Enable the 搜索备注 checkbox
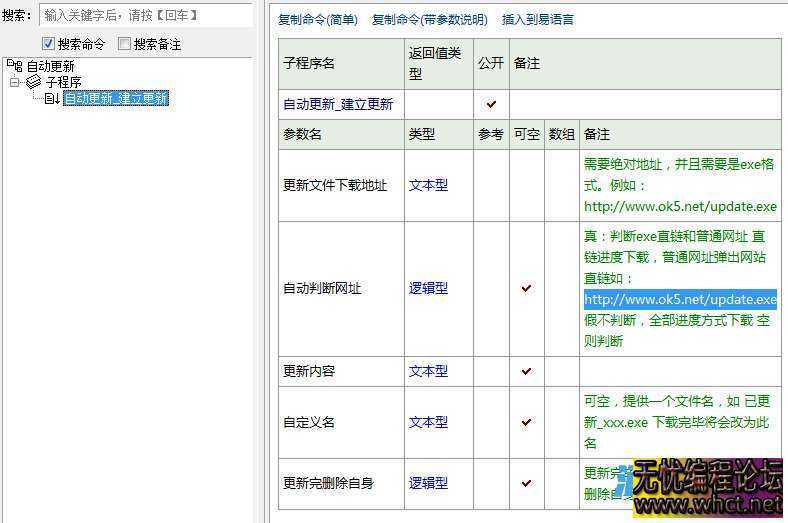788x523 pixels. click(x=124, y=44)
